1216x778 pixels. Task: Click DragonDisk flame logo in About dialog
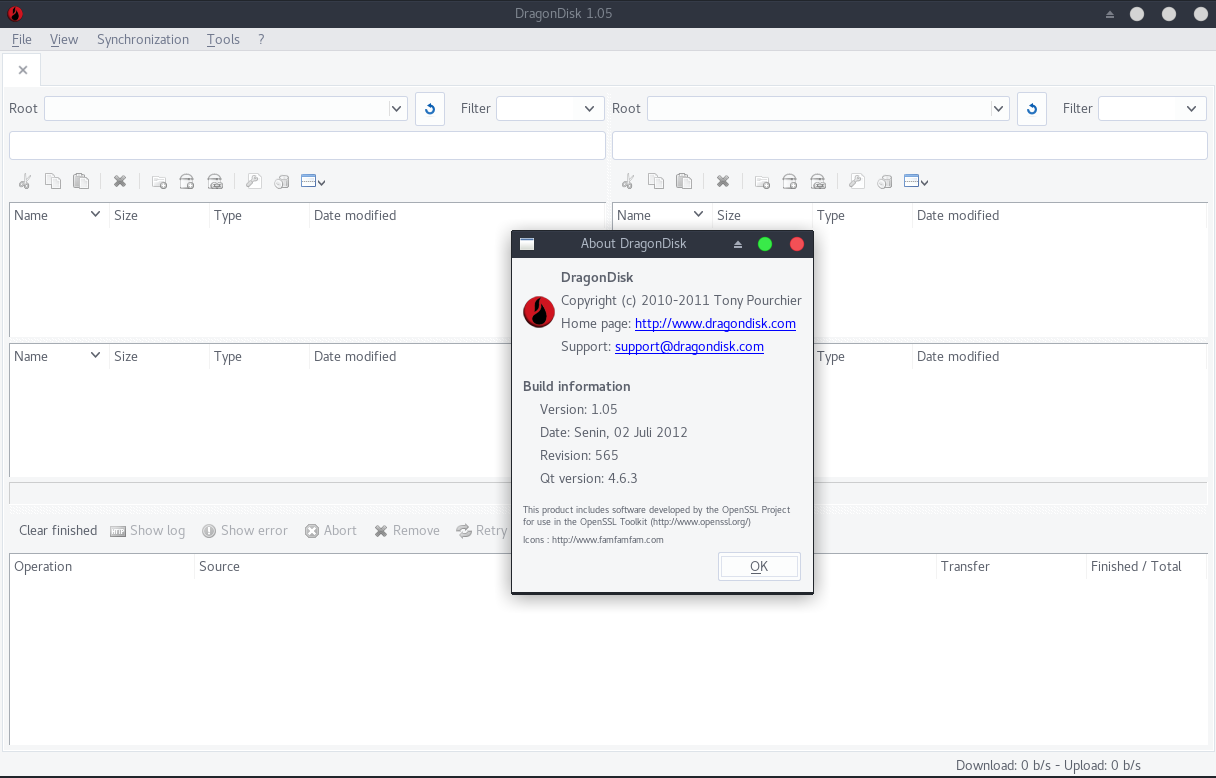(539, 312)
